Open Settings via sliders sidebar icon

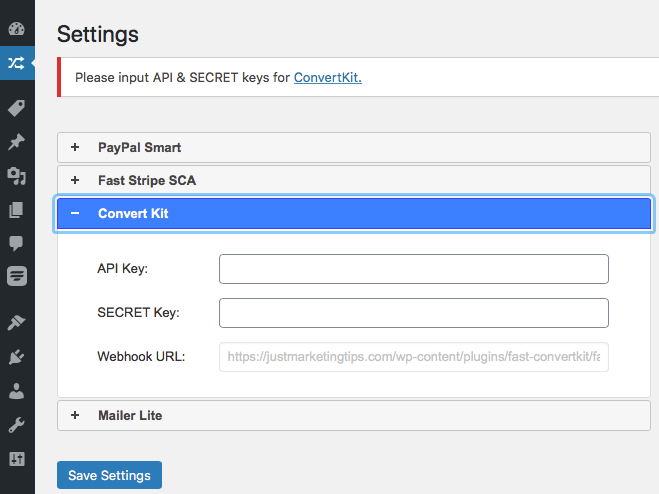click(x=16, y=458)
